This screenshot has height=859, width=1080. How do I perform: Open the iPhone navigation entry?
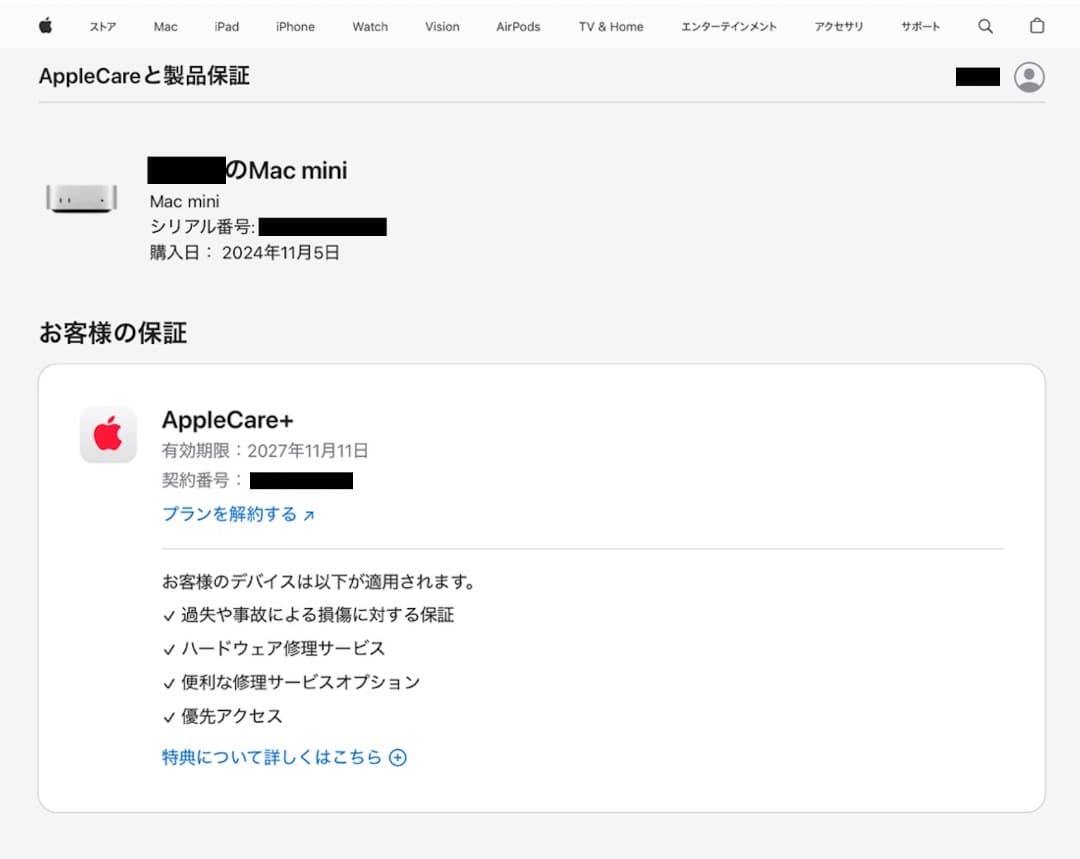295,27
